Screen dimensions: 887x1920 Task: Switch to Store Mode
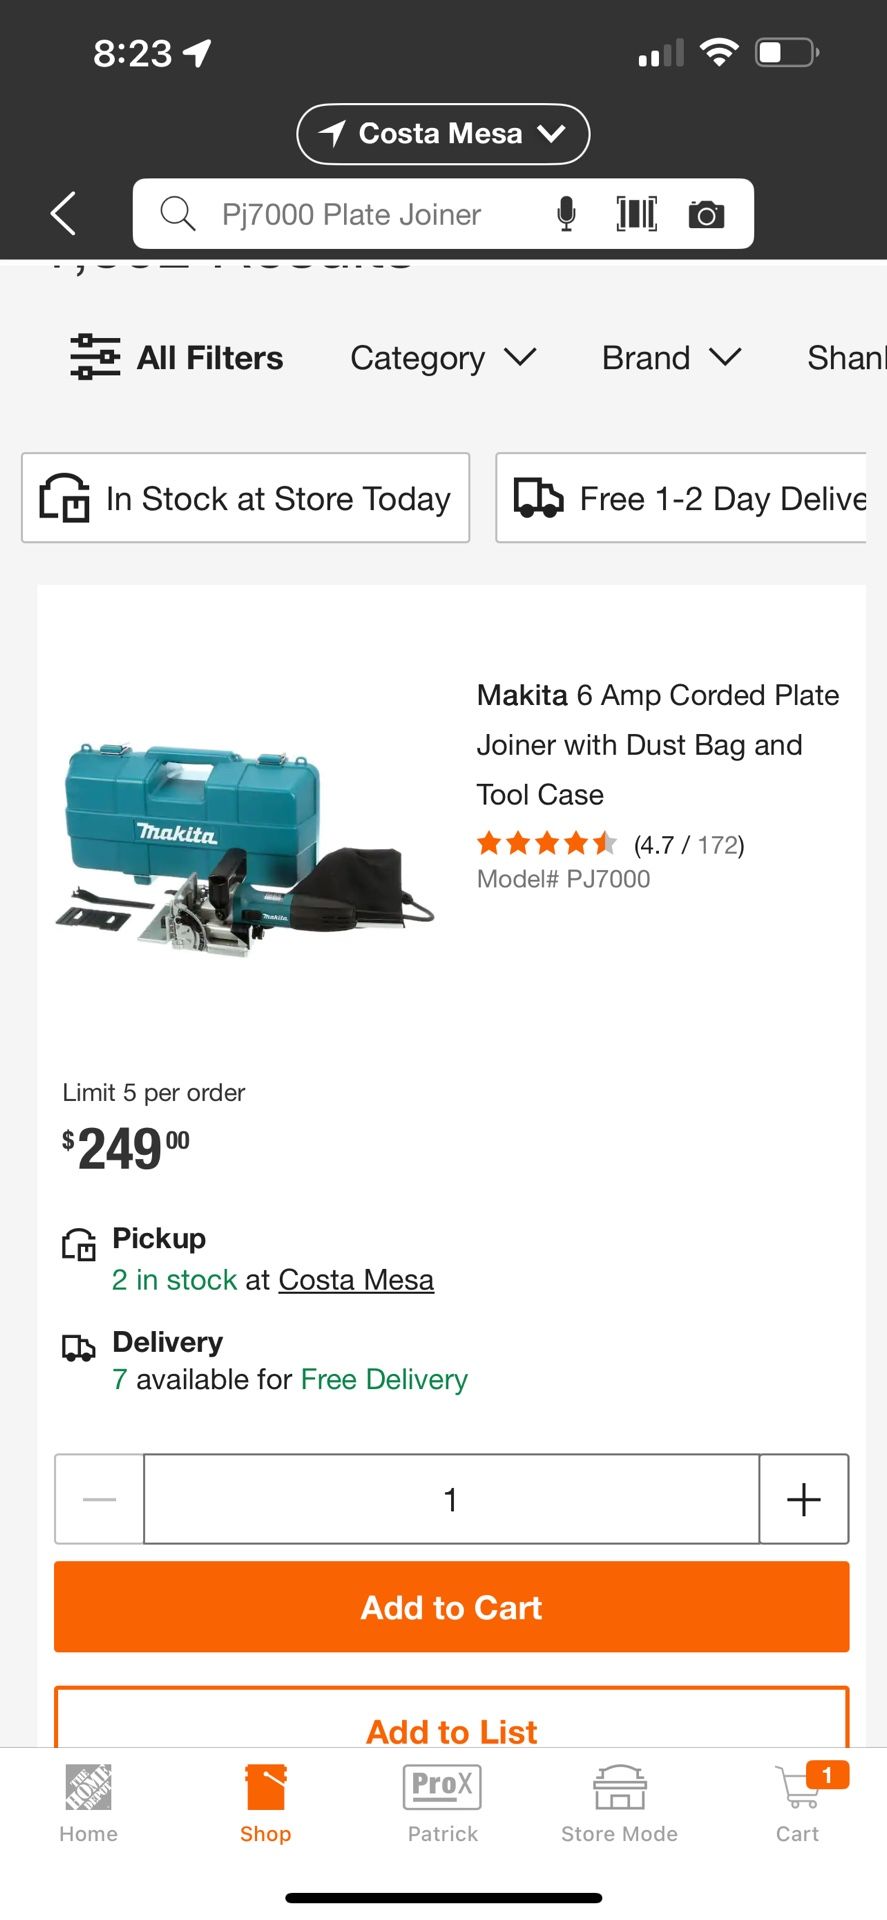[619, 1804]
